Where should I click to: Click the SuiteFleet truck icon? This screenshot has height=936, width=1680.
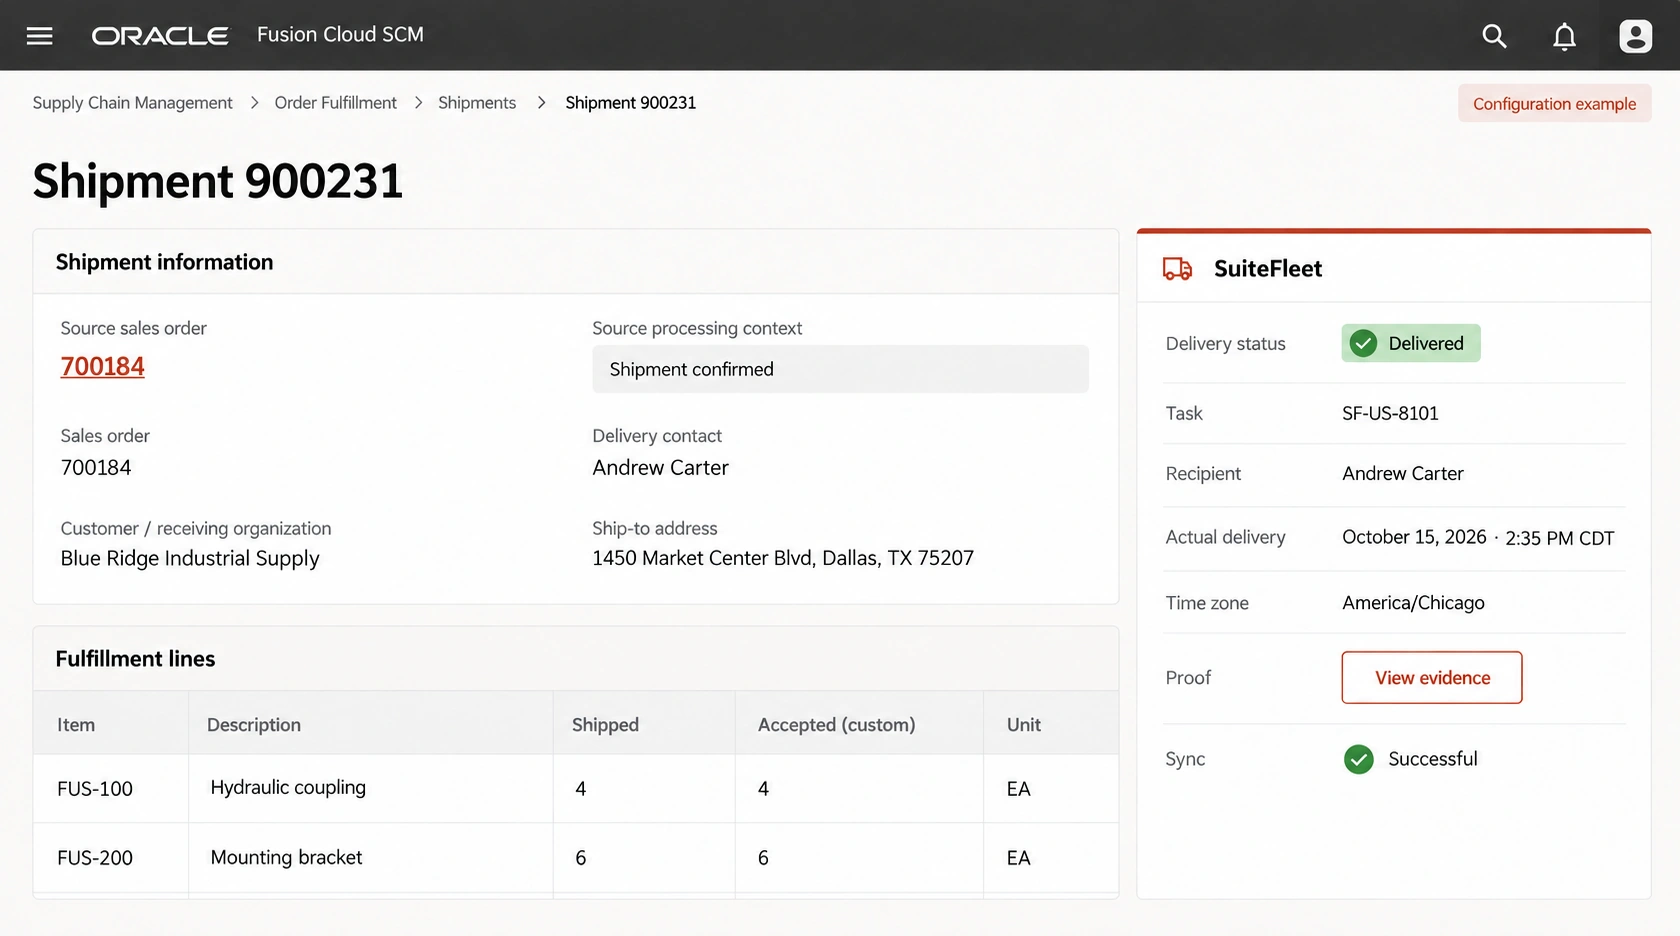(x=1177, y=268)
